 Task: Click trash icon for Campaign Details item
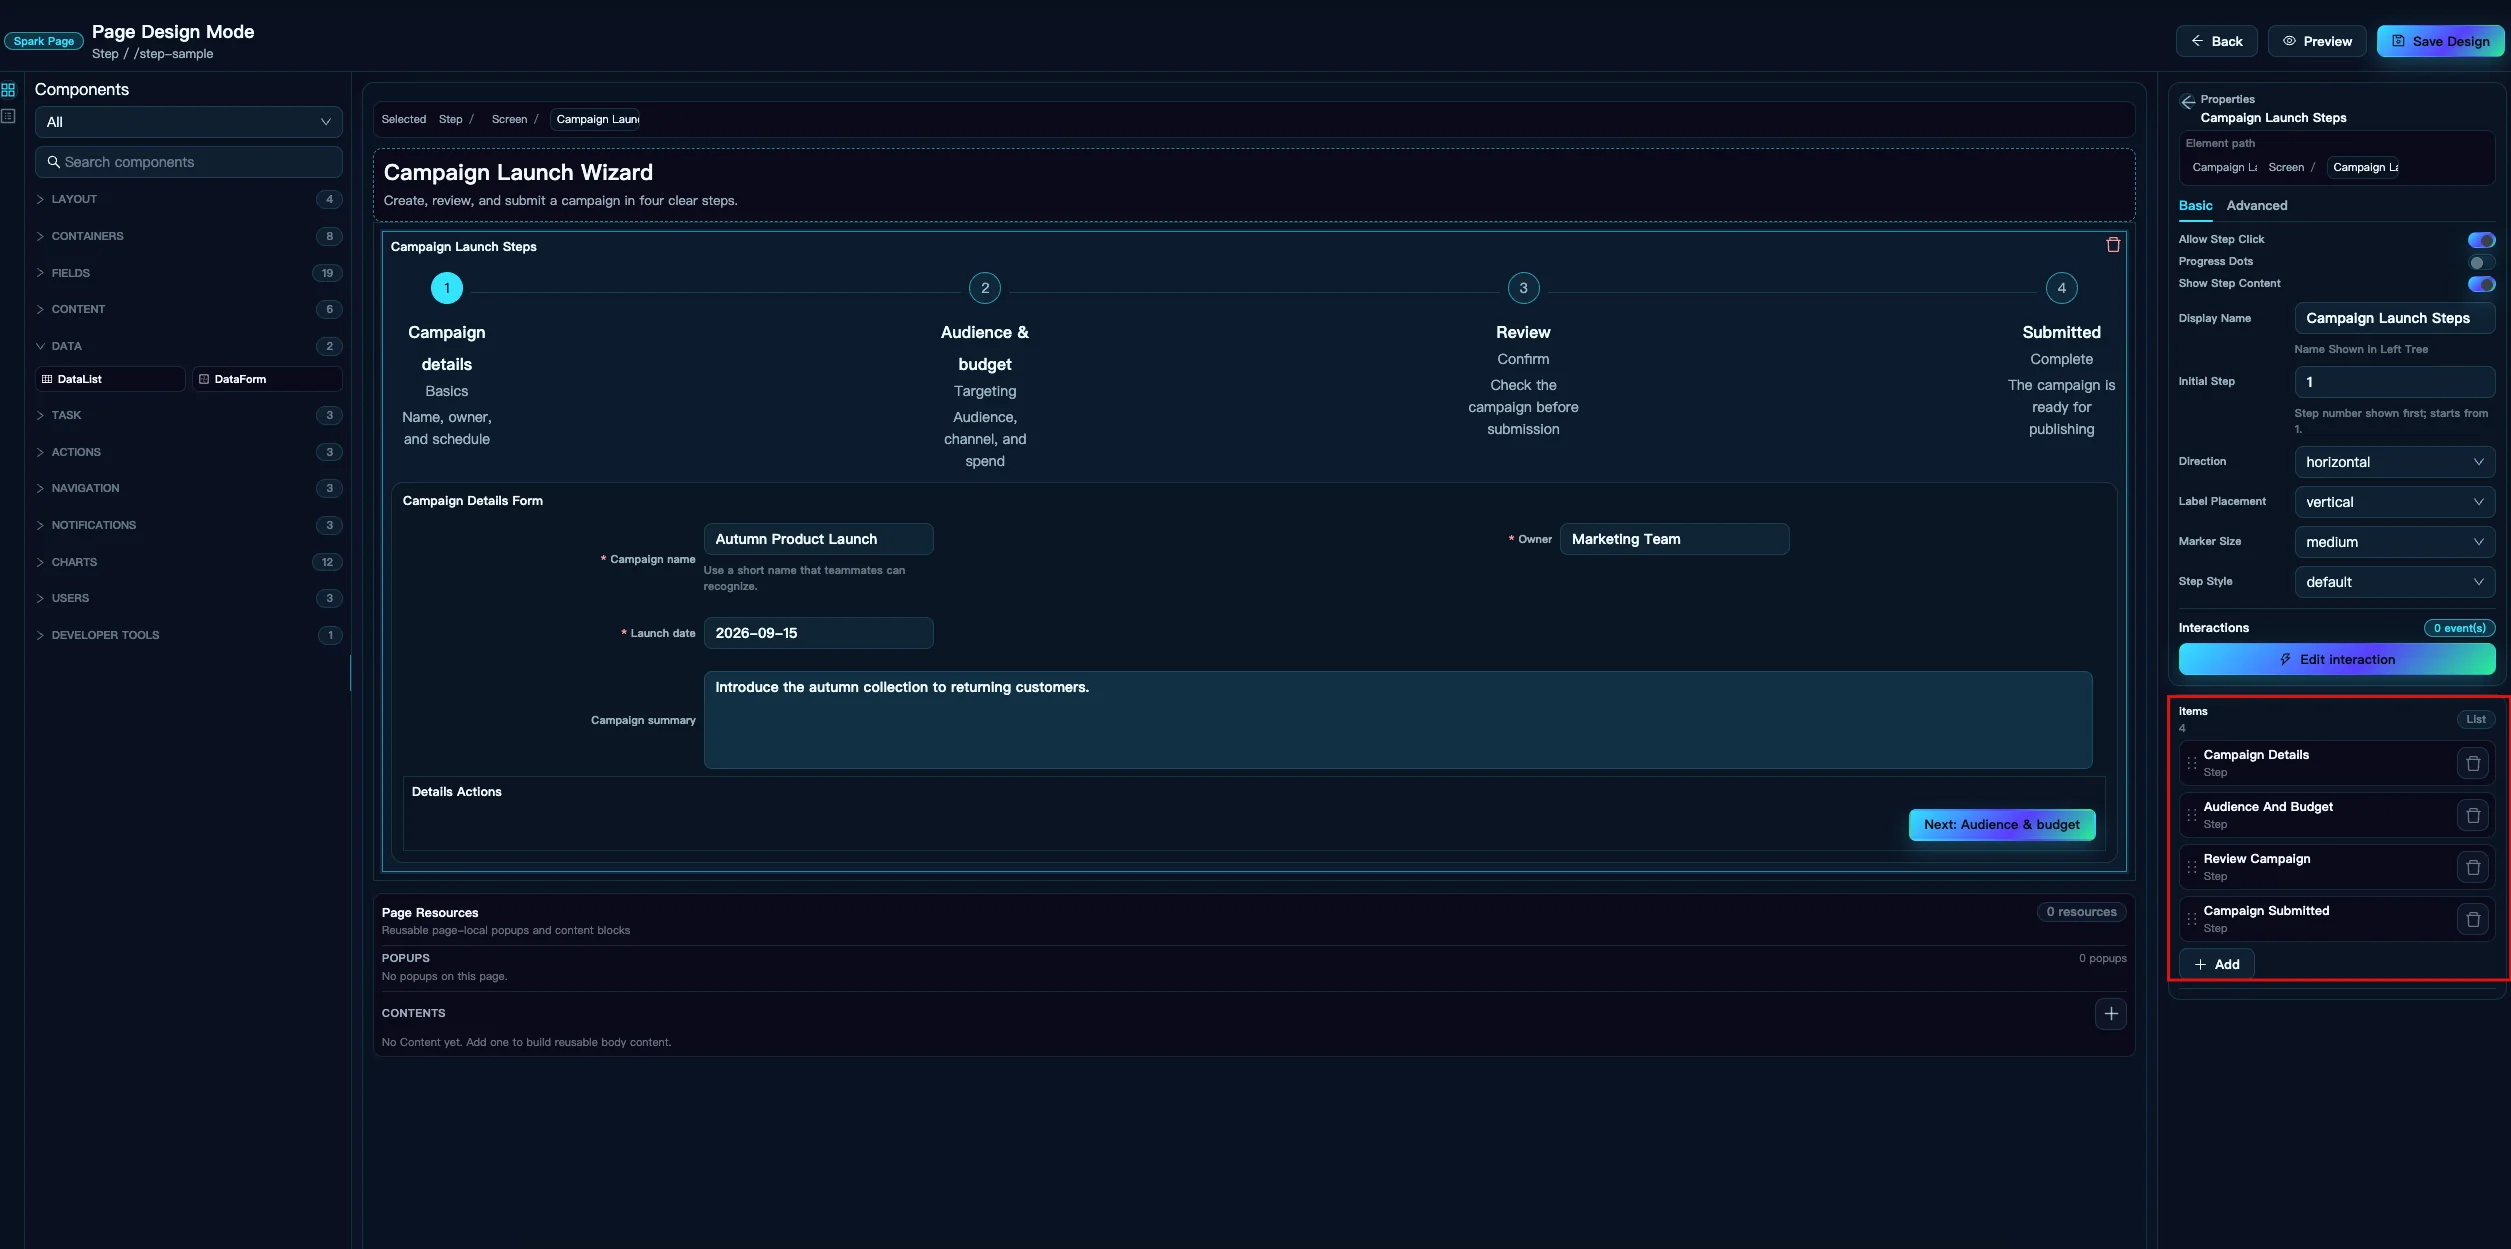pyautogui.click(x=2473, y=764)
